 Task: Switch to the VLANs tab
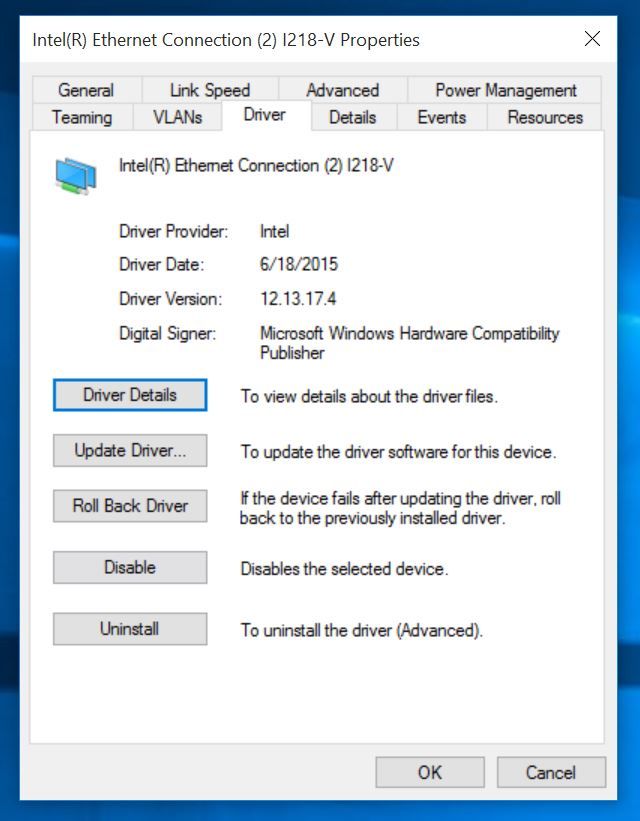pyautogui.click(x=178, y=117)
